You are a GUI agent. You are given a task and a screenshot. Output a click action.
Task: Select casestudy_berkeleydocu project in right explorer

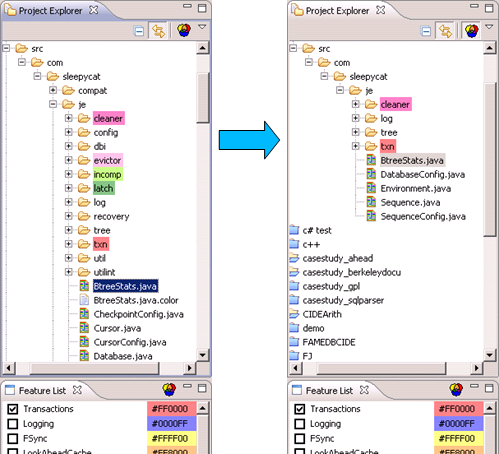pyautogui.click(x=351, y=272)
